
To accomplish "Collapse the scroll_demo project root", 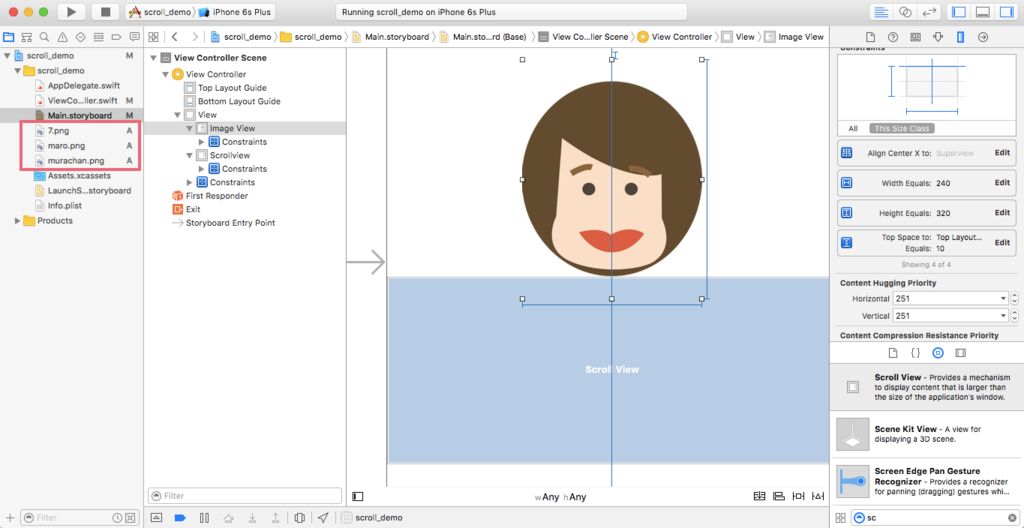I will (7, 56).
